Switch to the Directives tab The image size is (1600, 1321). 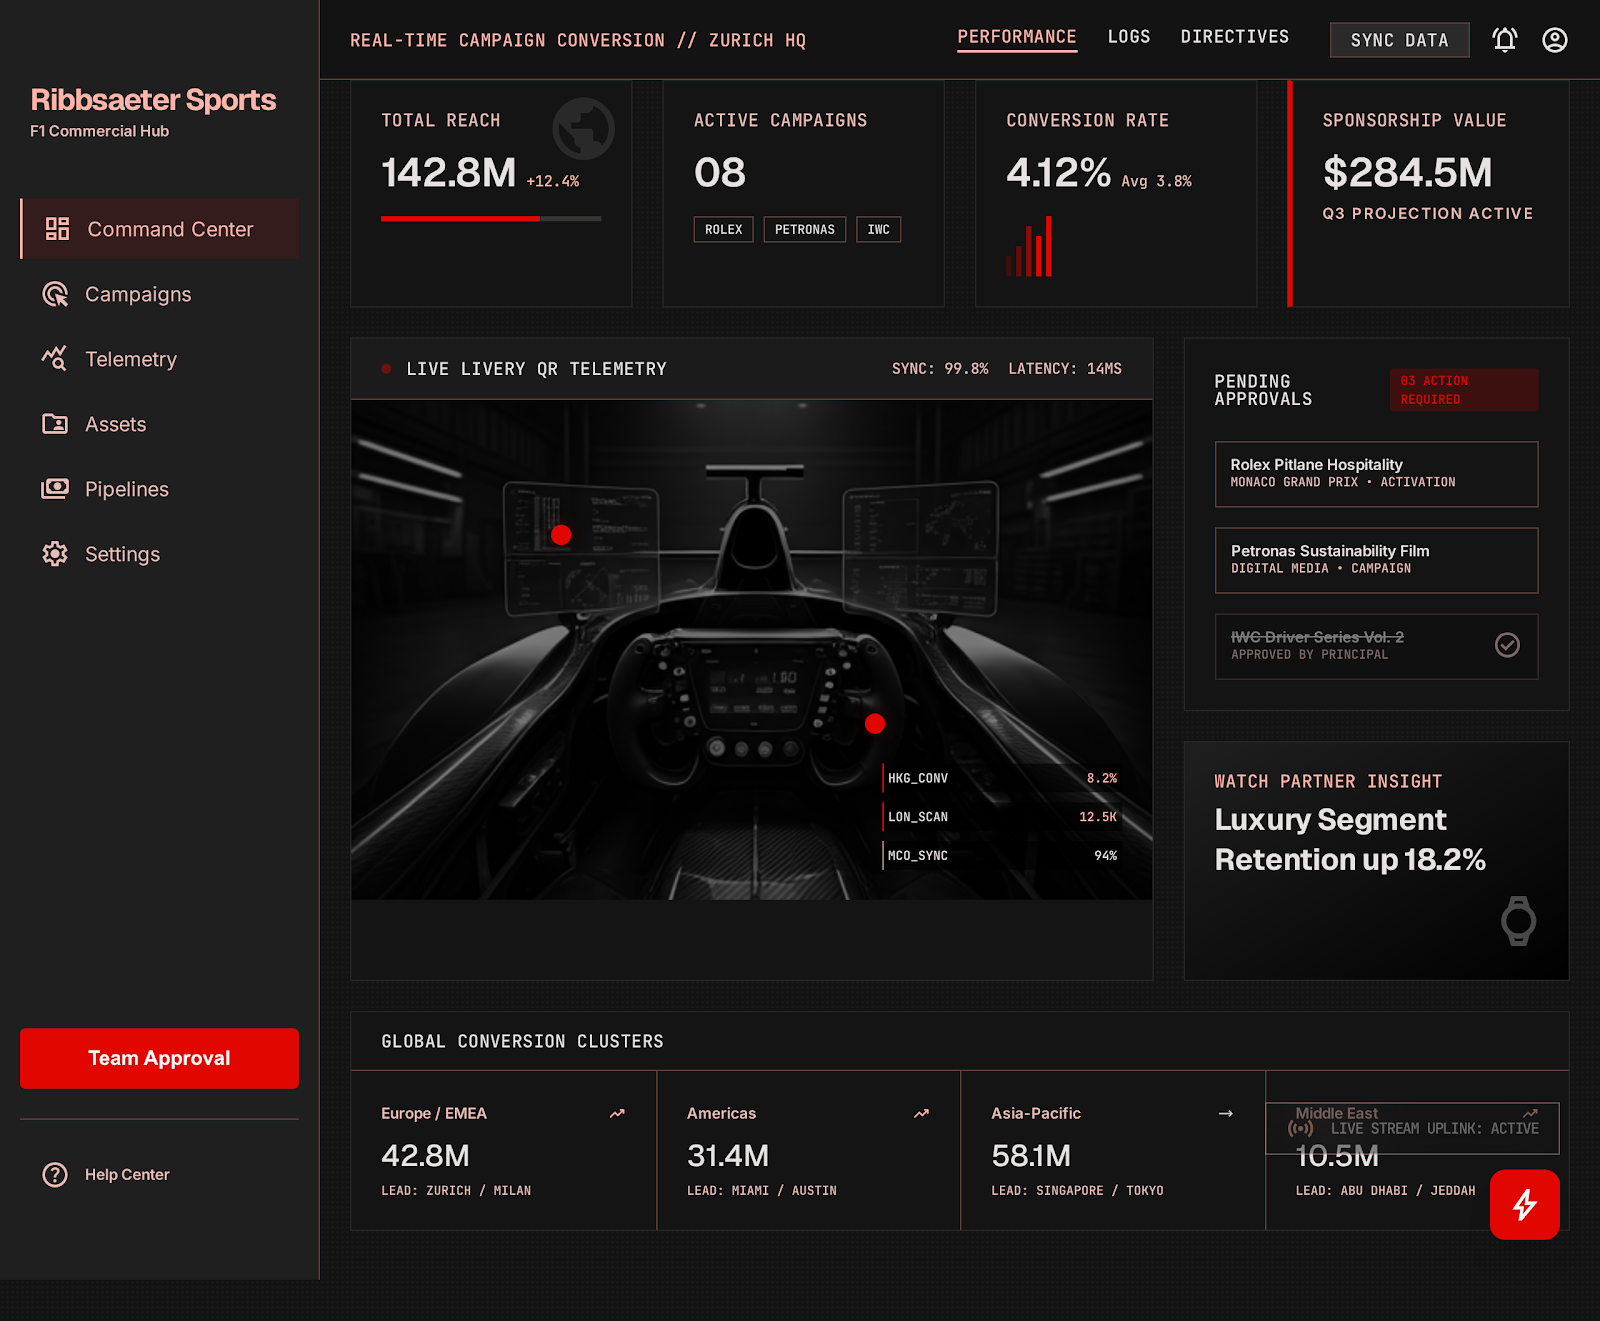[1235, 37]
